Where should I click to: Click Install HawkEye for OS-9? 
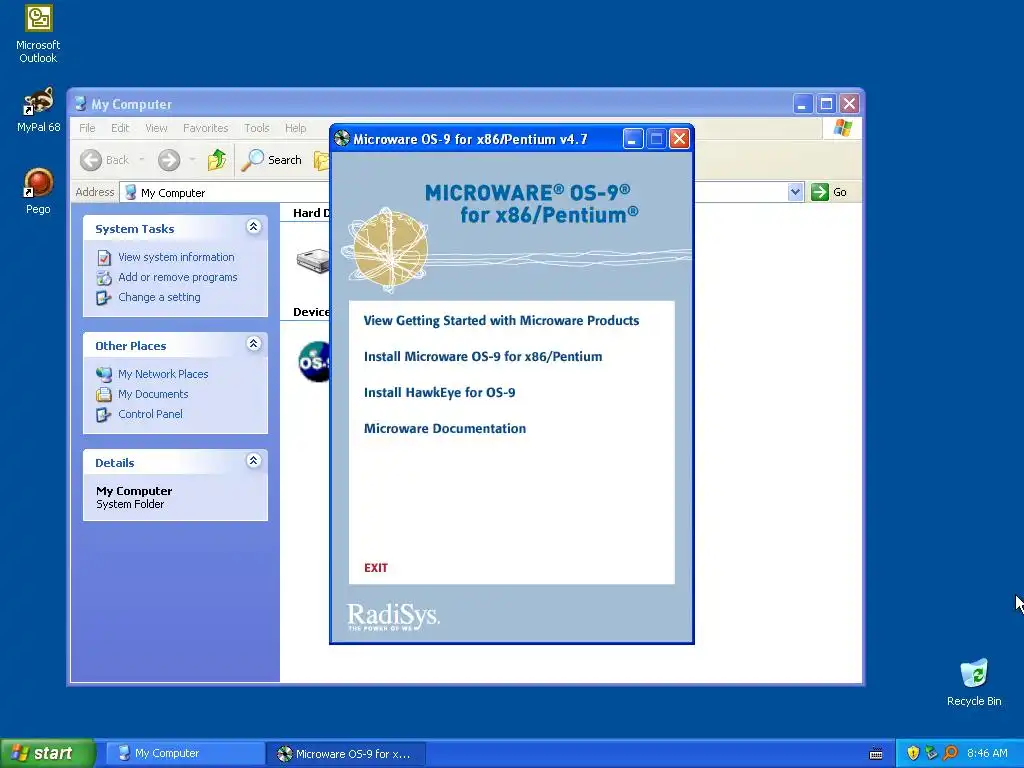coord(440,392)
